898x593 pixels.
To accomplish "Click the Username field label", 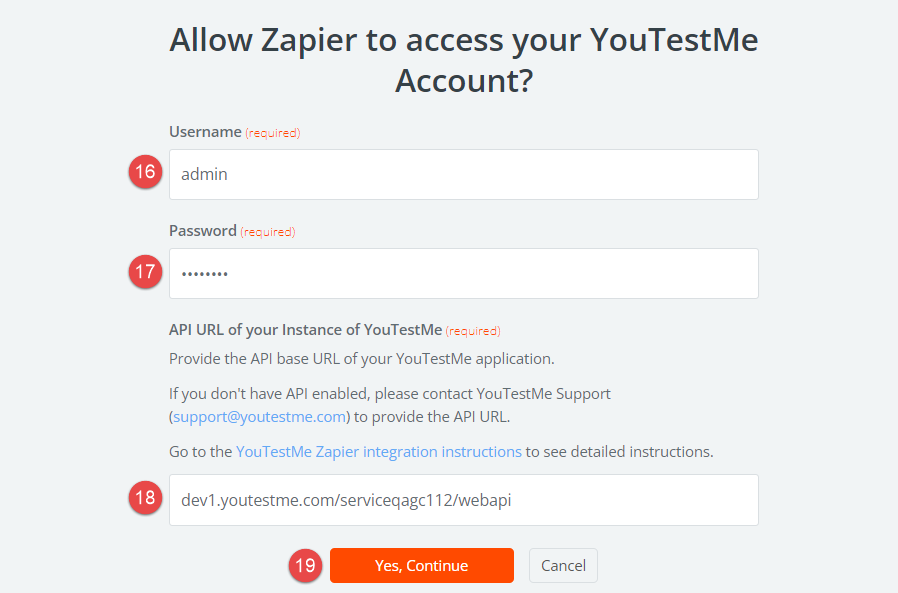I will tap(205, 132).
